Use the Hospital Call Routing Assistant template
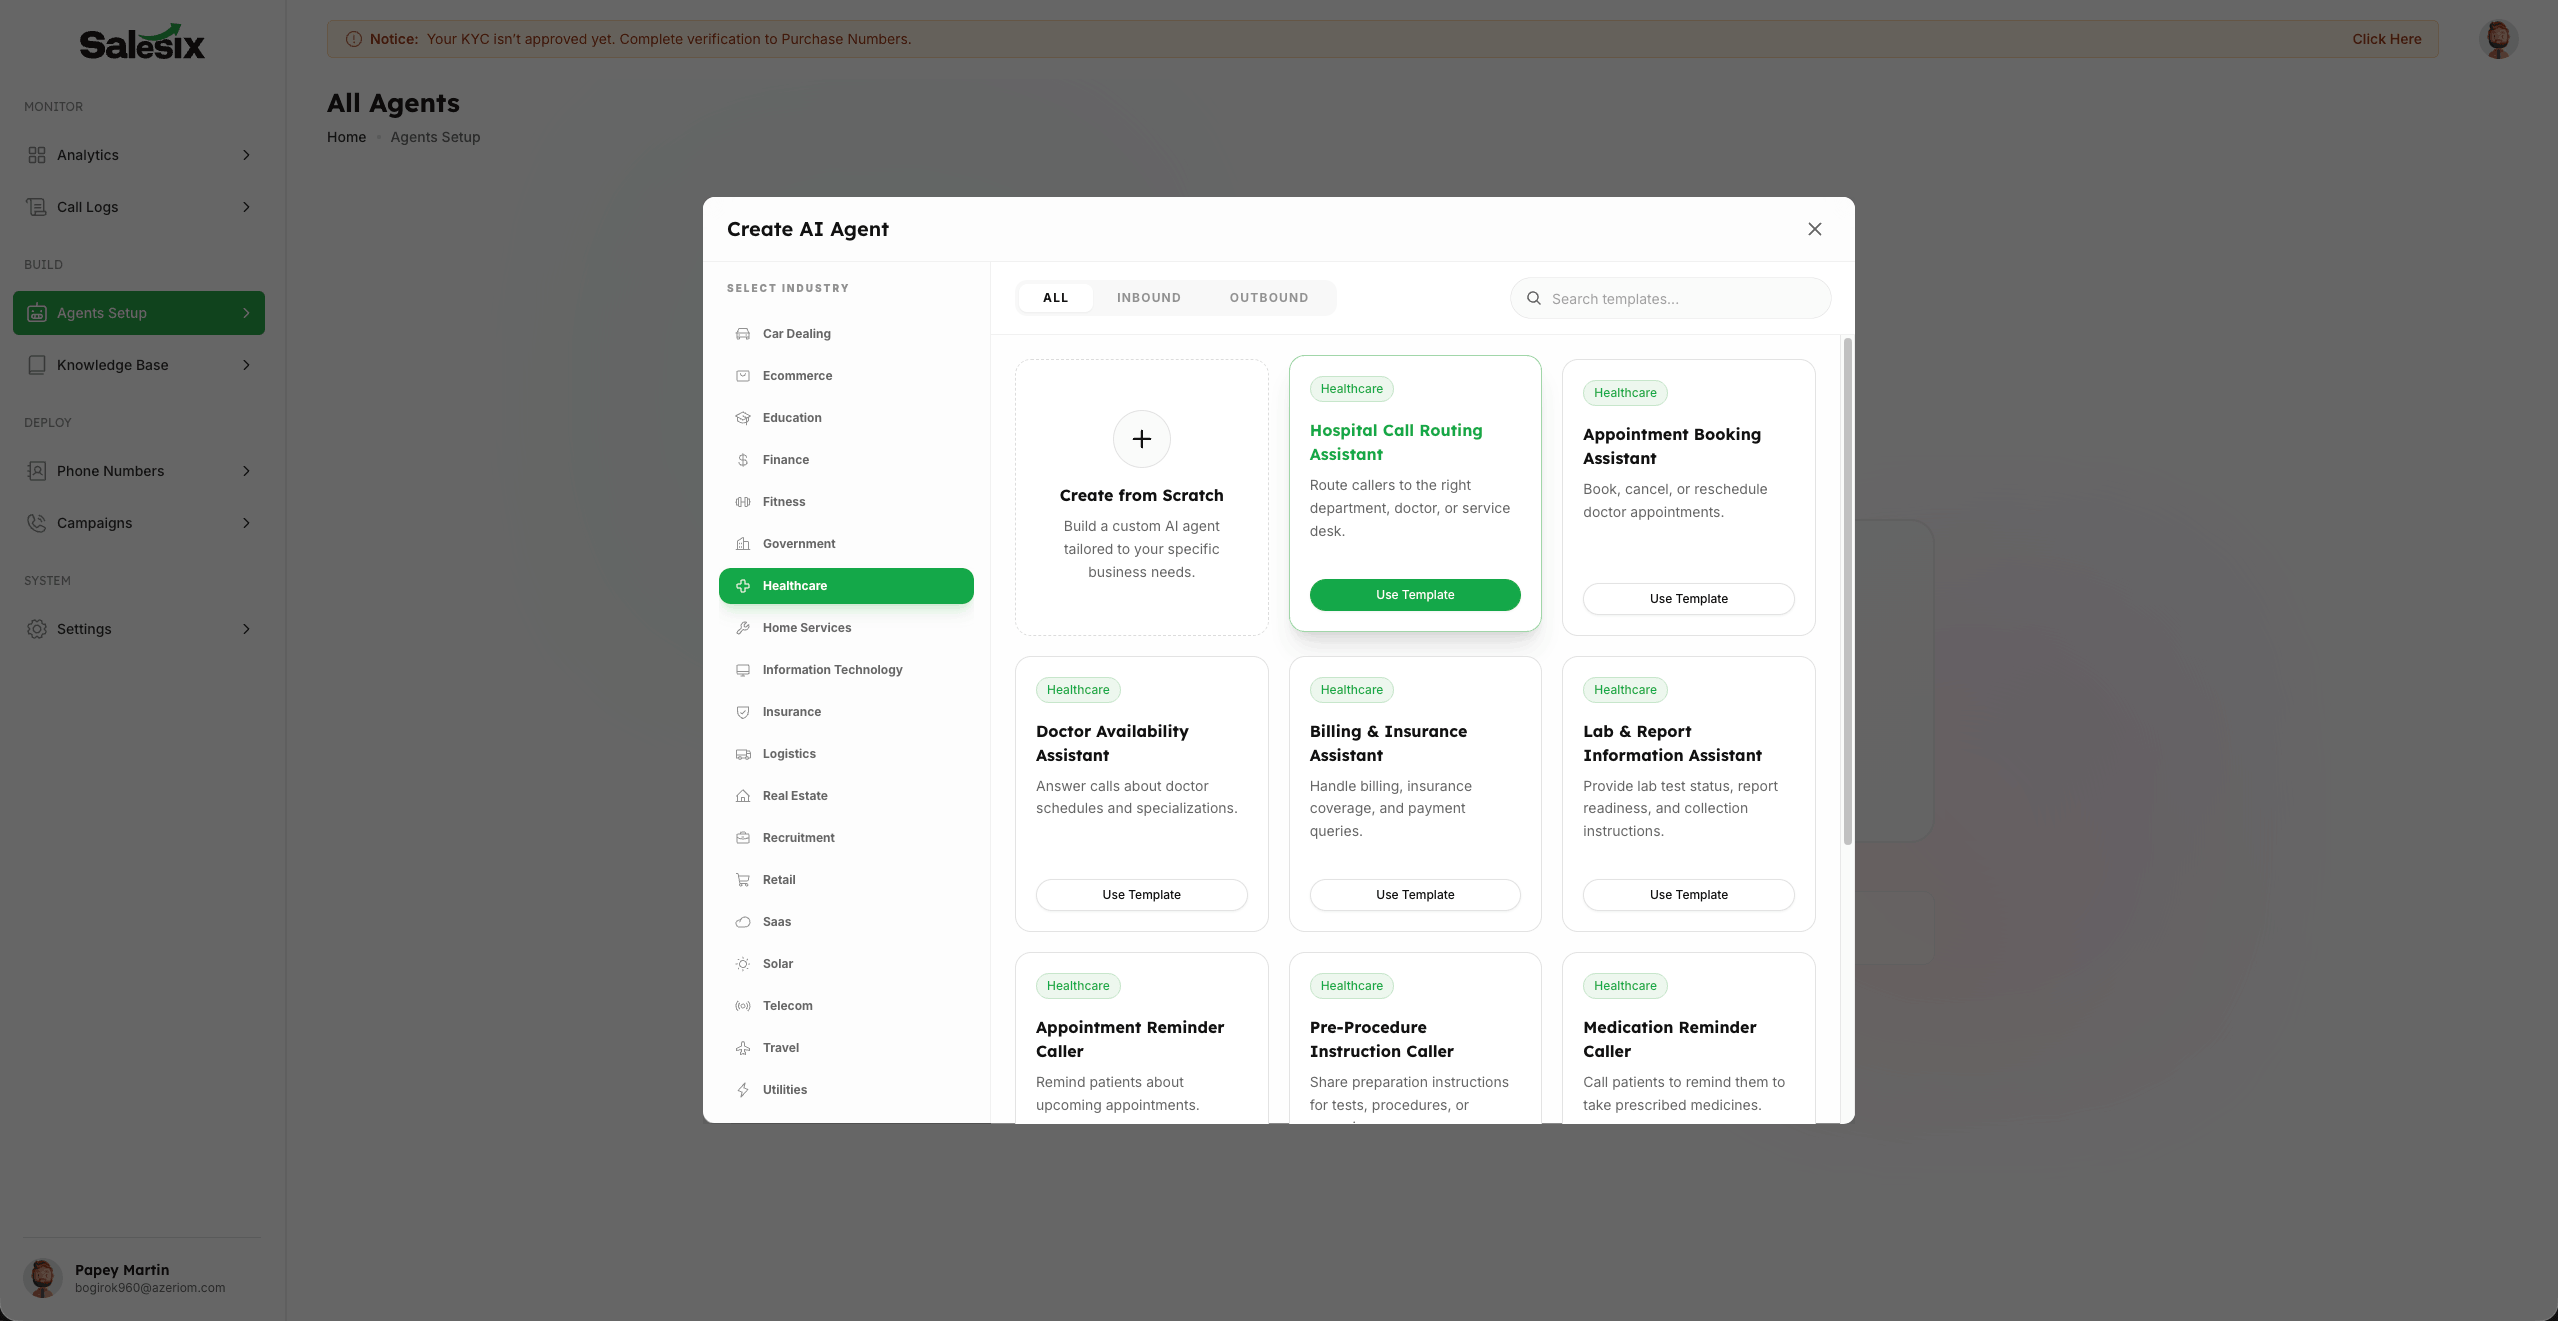The height and width of the screenshot is (1321, 2558). click(x=1414, y=595)
